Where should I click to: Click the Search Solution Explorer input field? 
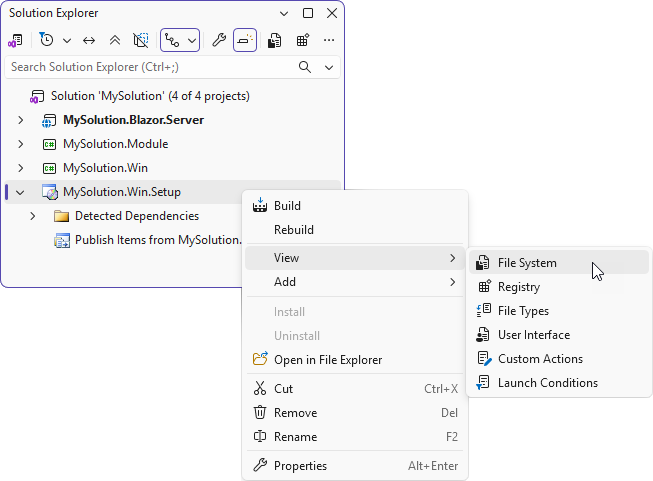152,67
